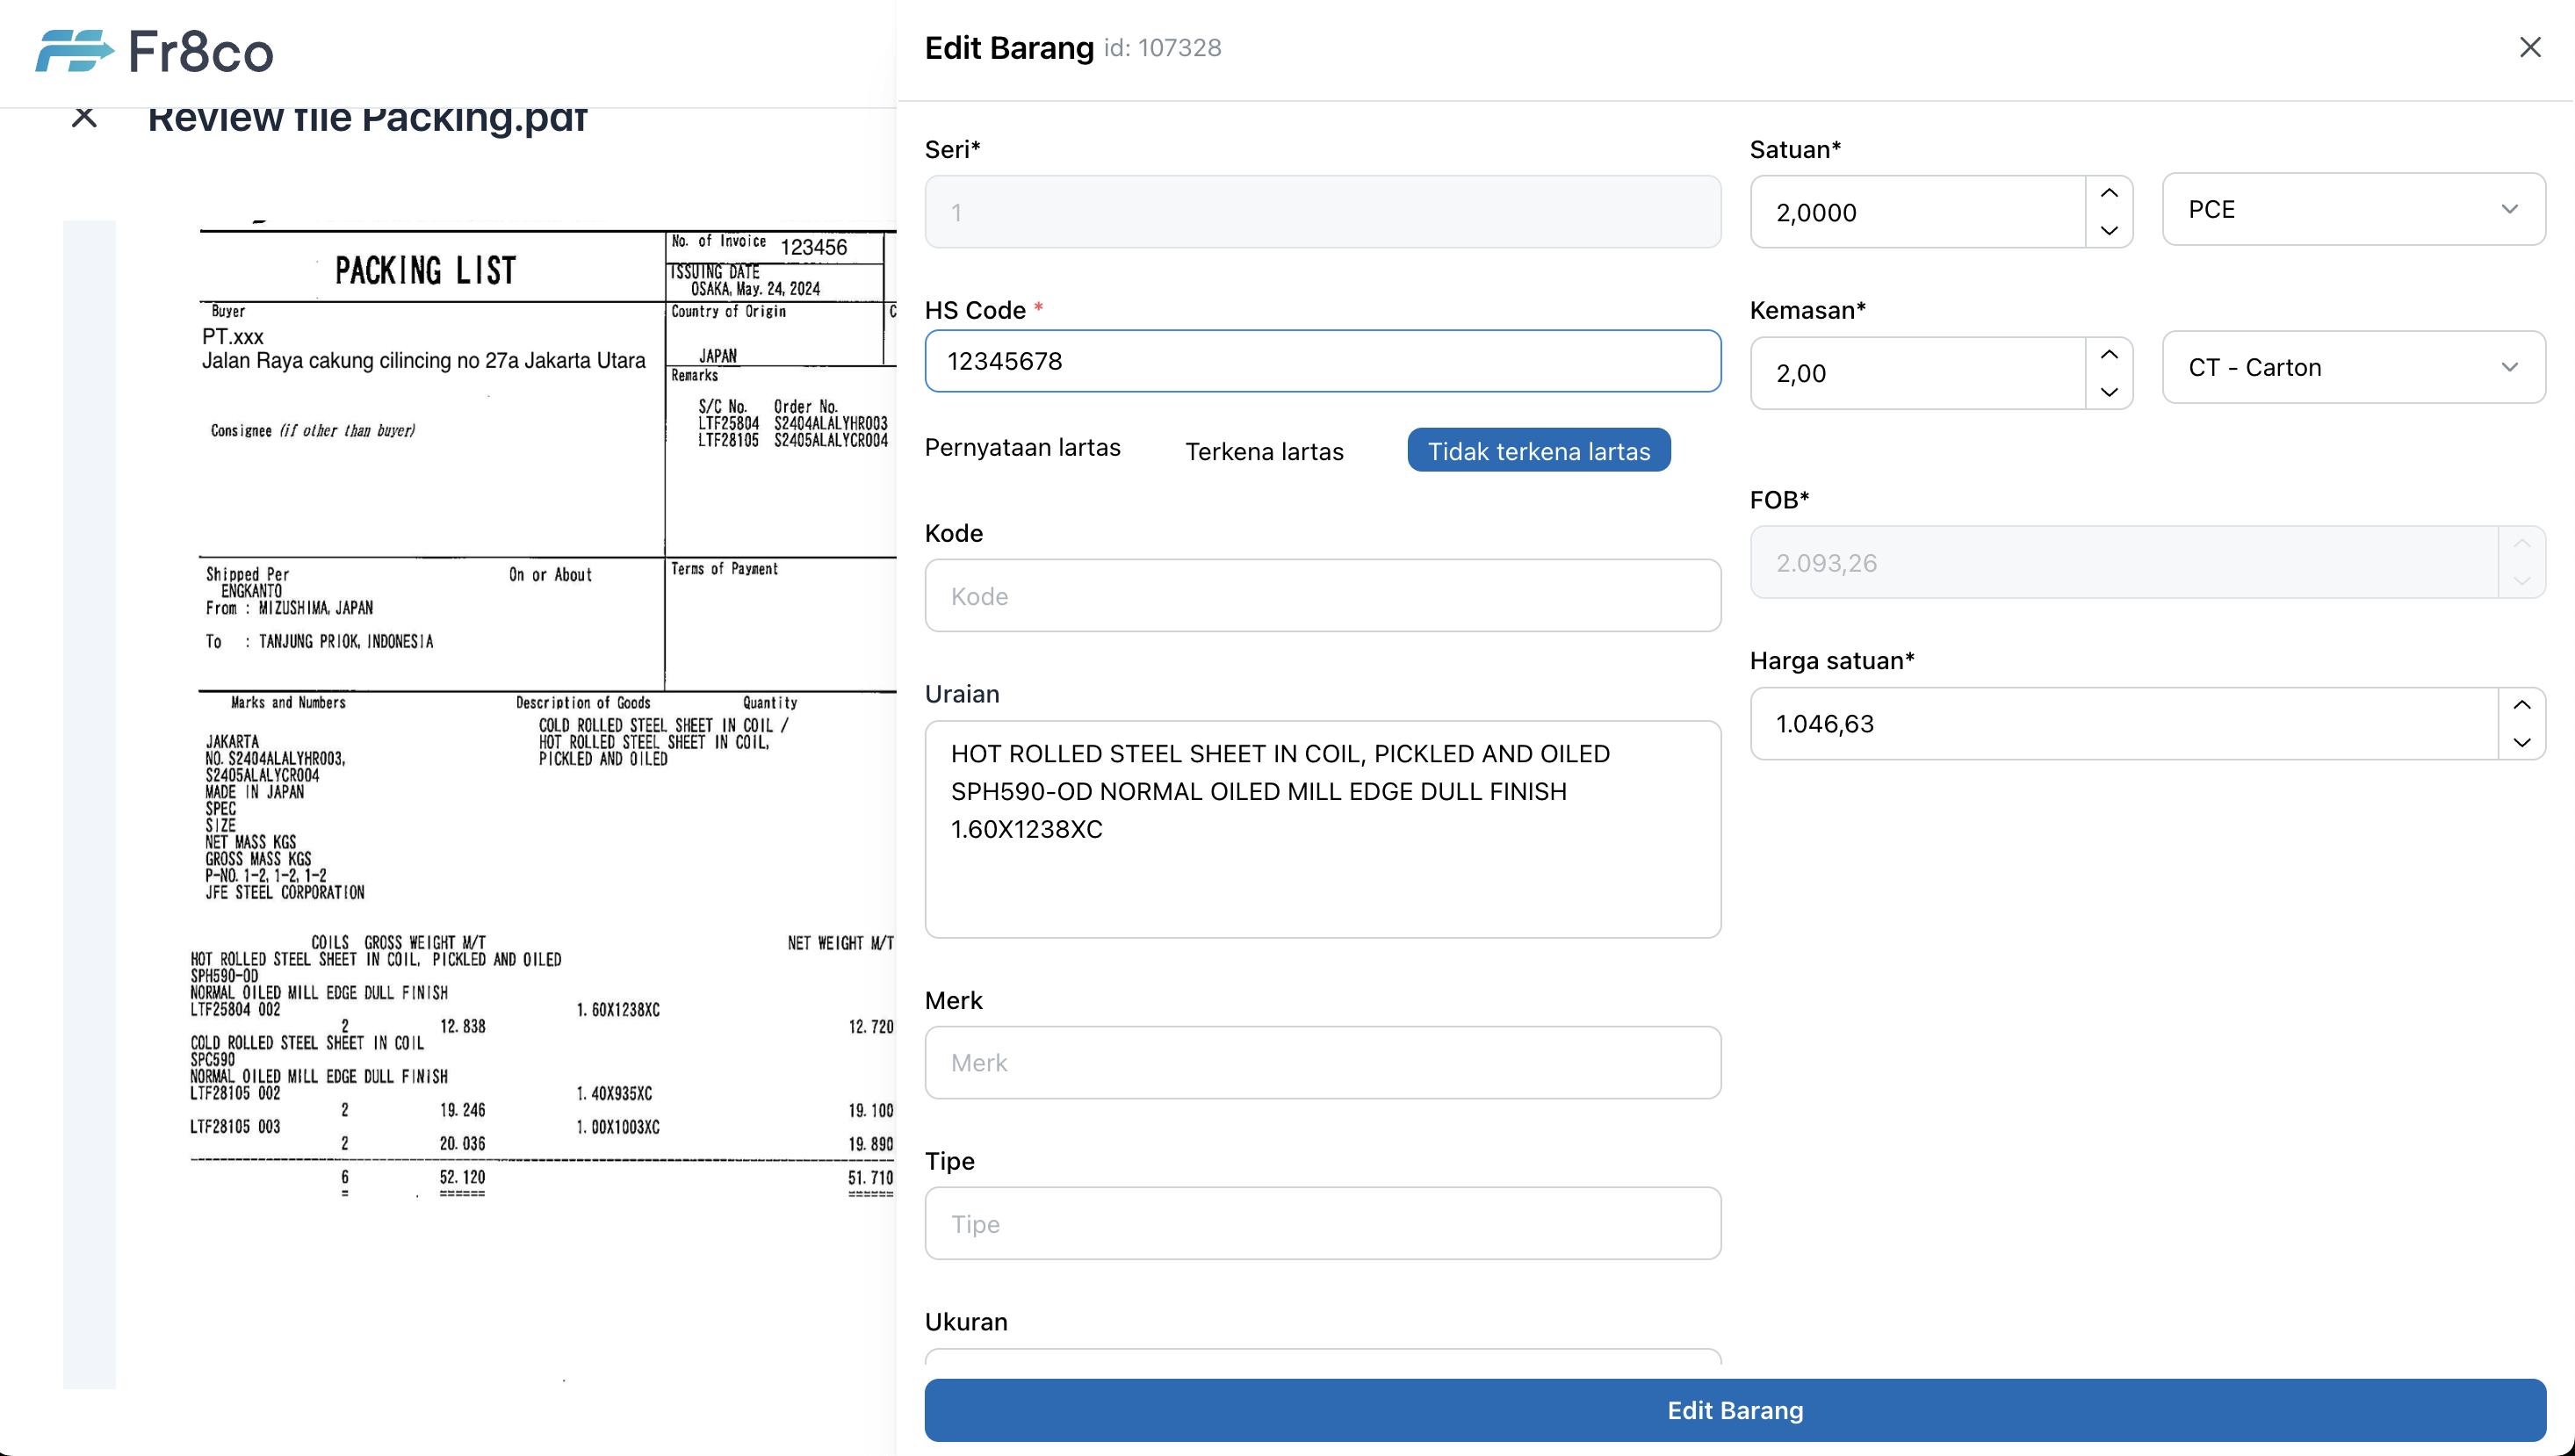
Task: Open the CT - Carton packaging dropdown
Action: tap(2353, 367)
